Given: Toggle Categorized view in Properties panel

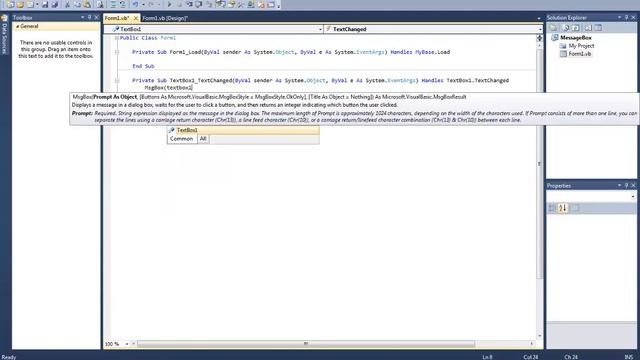Looking at the screenshot, I should pyautogui.click(x=553, y=208).
